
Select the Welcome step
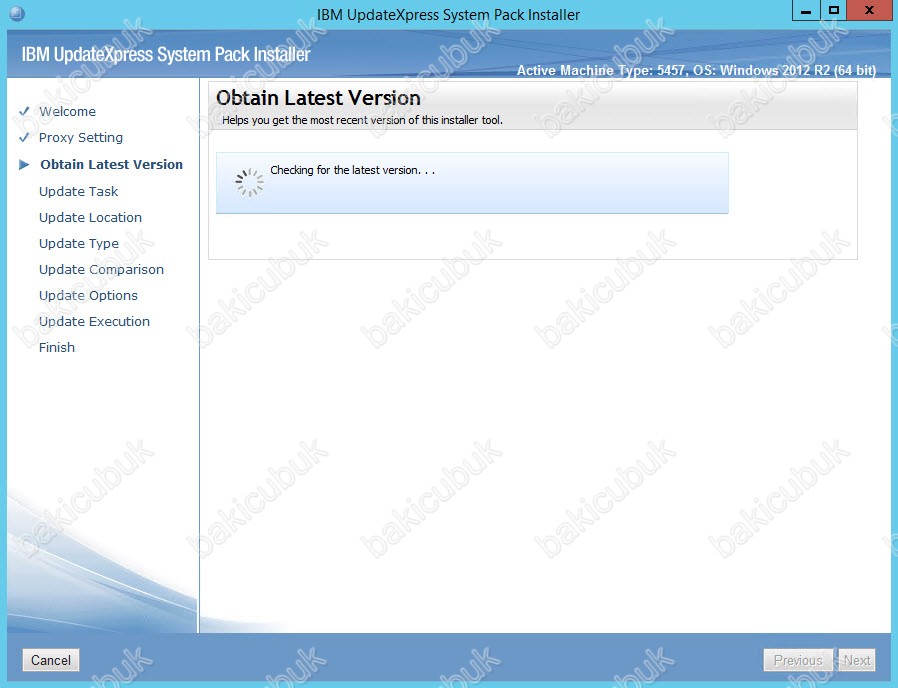(68, 111)
